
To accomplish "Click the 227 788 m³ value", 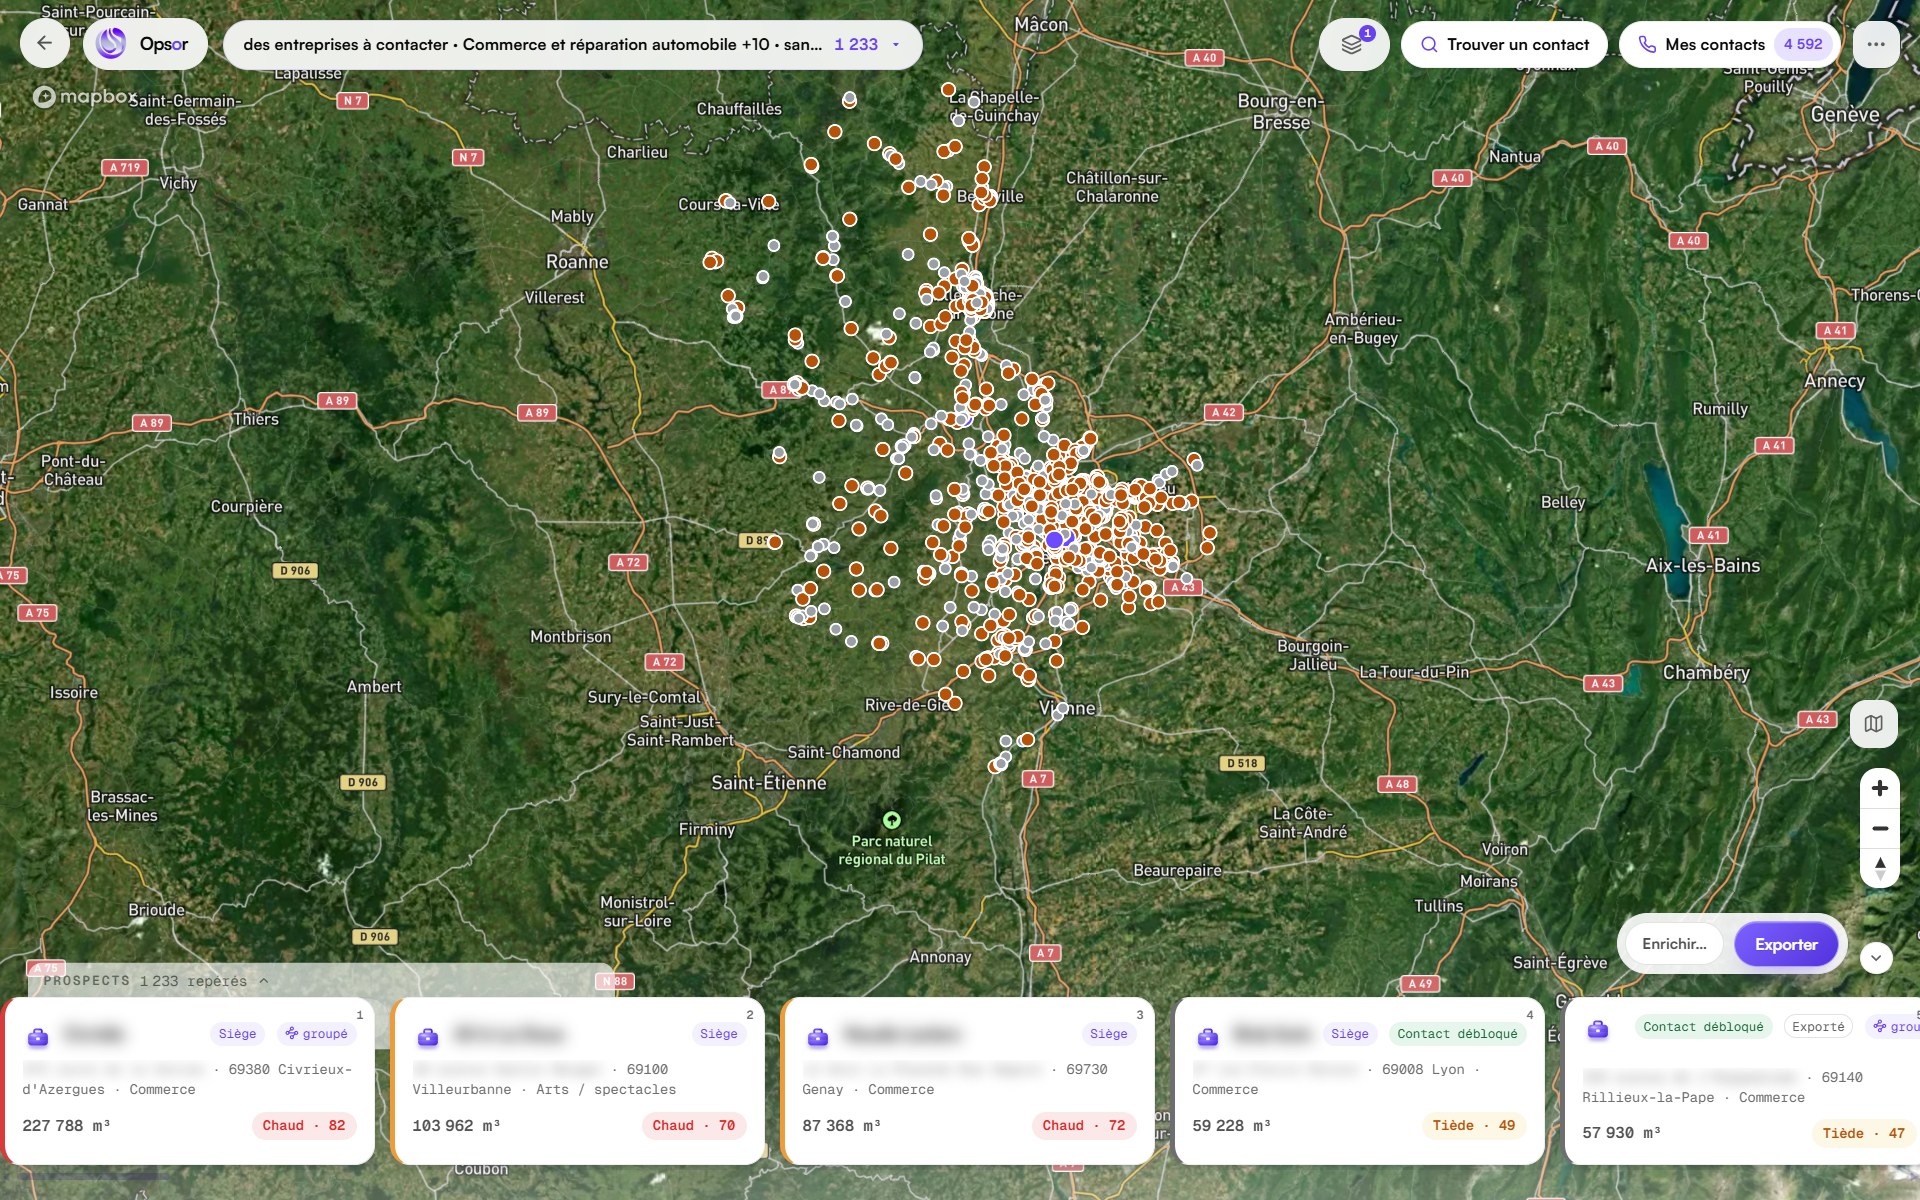I will (x=66, y=1126).
